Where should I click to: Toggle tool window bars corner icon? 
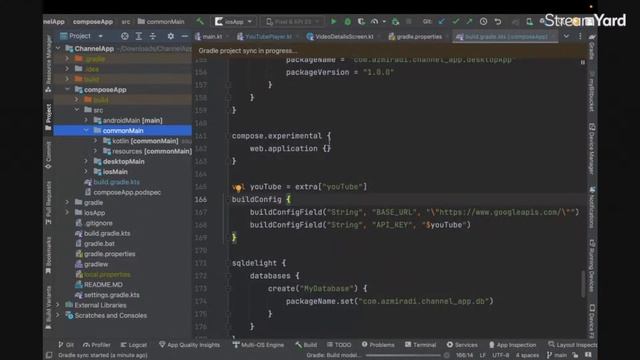[x=49, y=355]
